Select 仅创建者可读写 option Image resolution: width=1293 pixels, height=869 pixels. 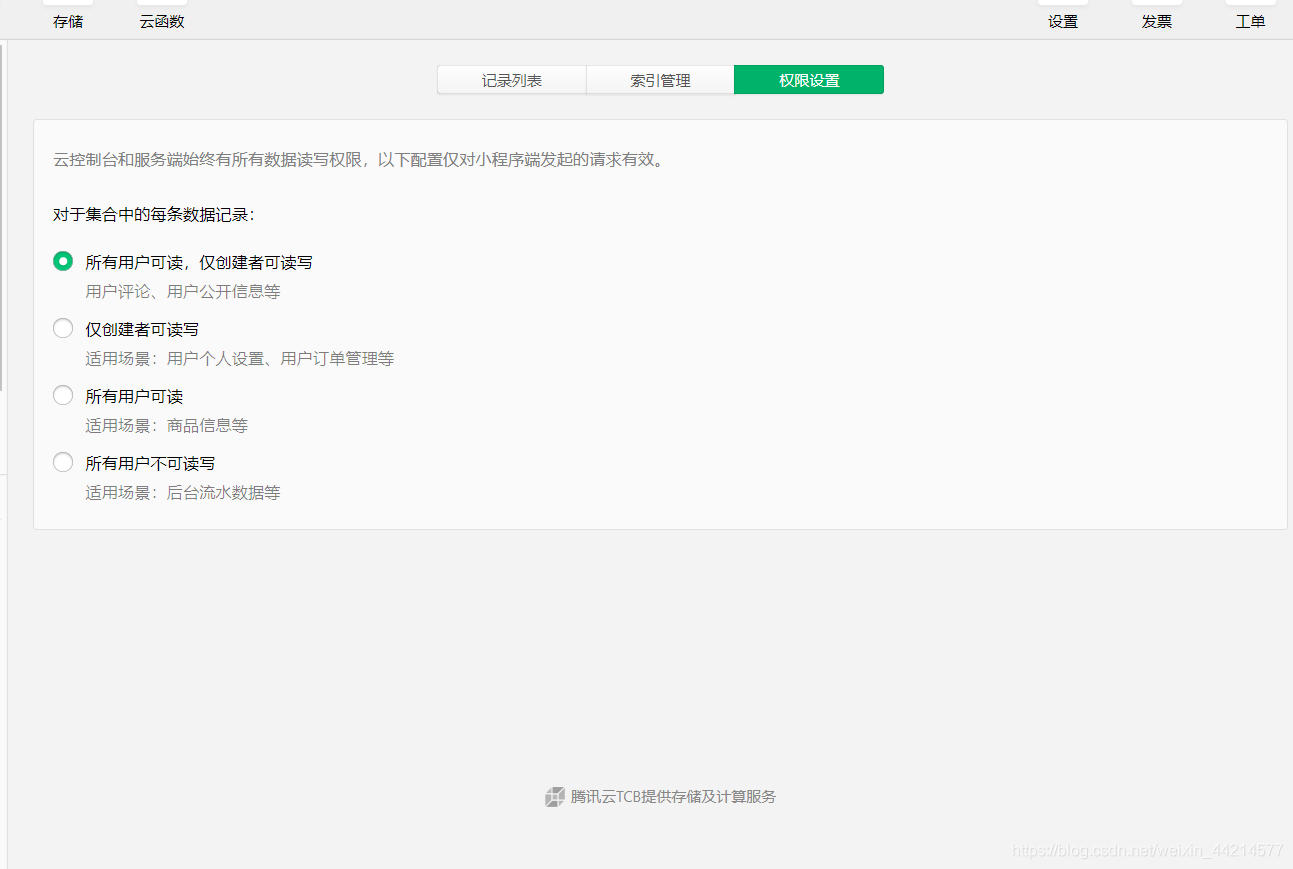pyautogui.click(x=63, y=327)
